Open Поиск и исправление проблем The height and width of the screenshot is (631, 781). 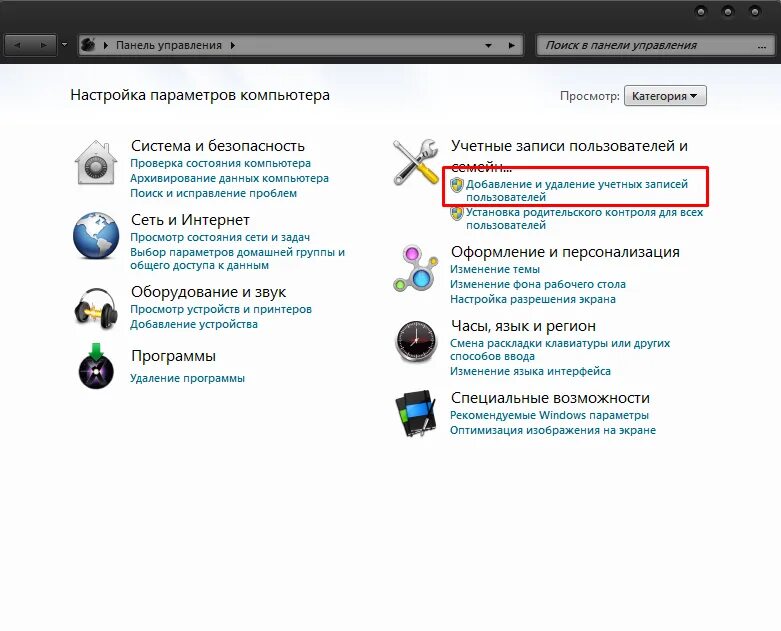tap(213, 193)
